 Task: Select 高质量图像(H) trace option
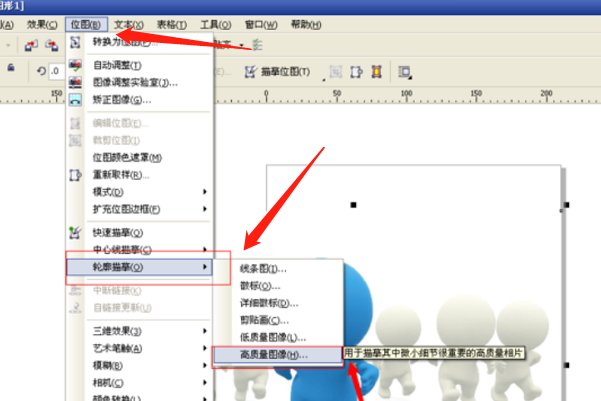pyautogui.click(x=278, y=355)
